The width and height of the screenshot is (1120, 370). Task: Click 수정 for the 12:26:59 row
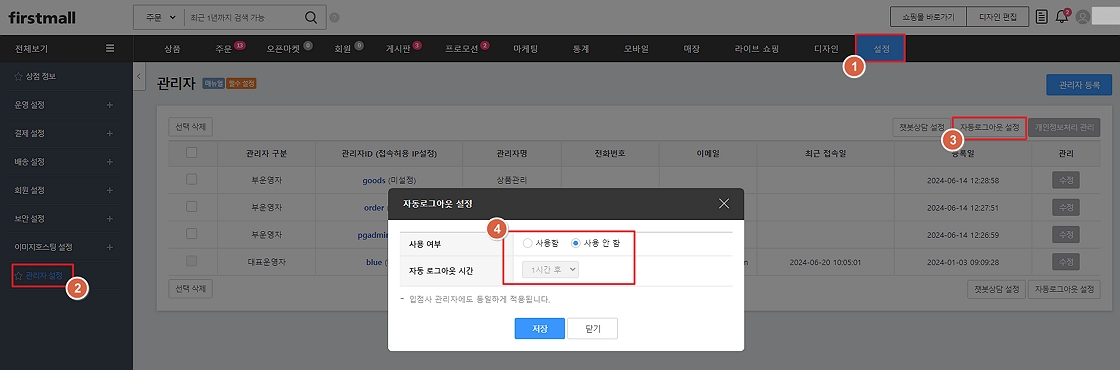(1066, 234)
